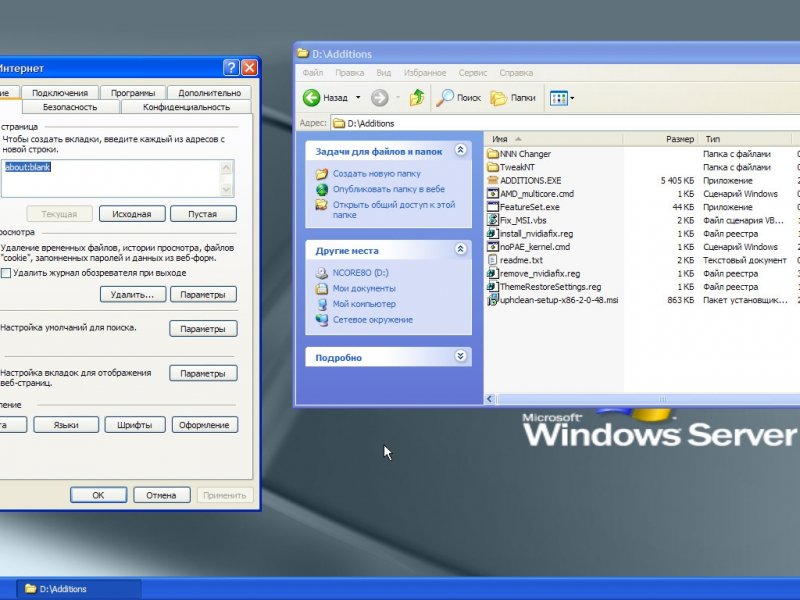Click the Удалить... browsing history button
Screen dimensions: 800x600
point(133,294)
